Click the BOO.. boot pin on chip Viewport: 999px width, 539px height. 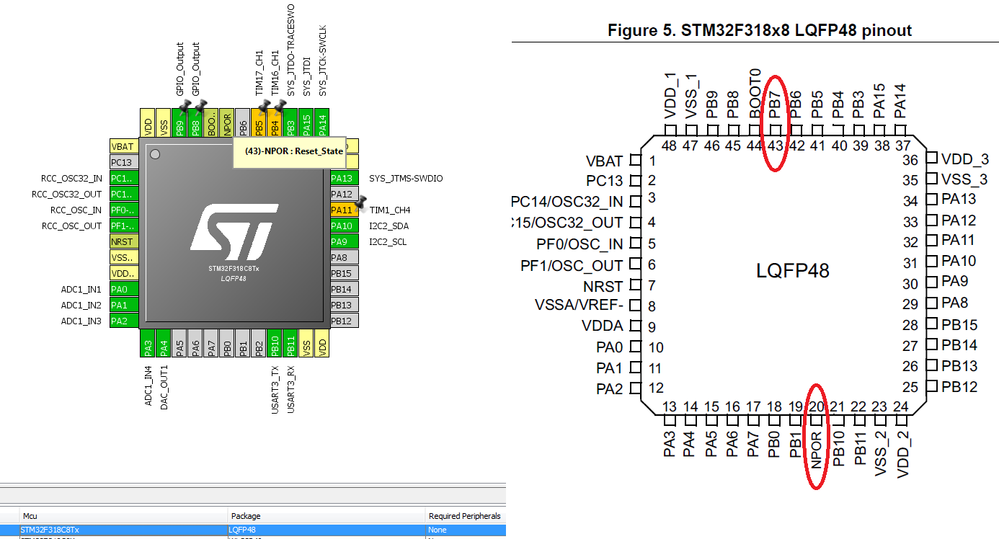[212, 122]
